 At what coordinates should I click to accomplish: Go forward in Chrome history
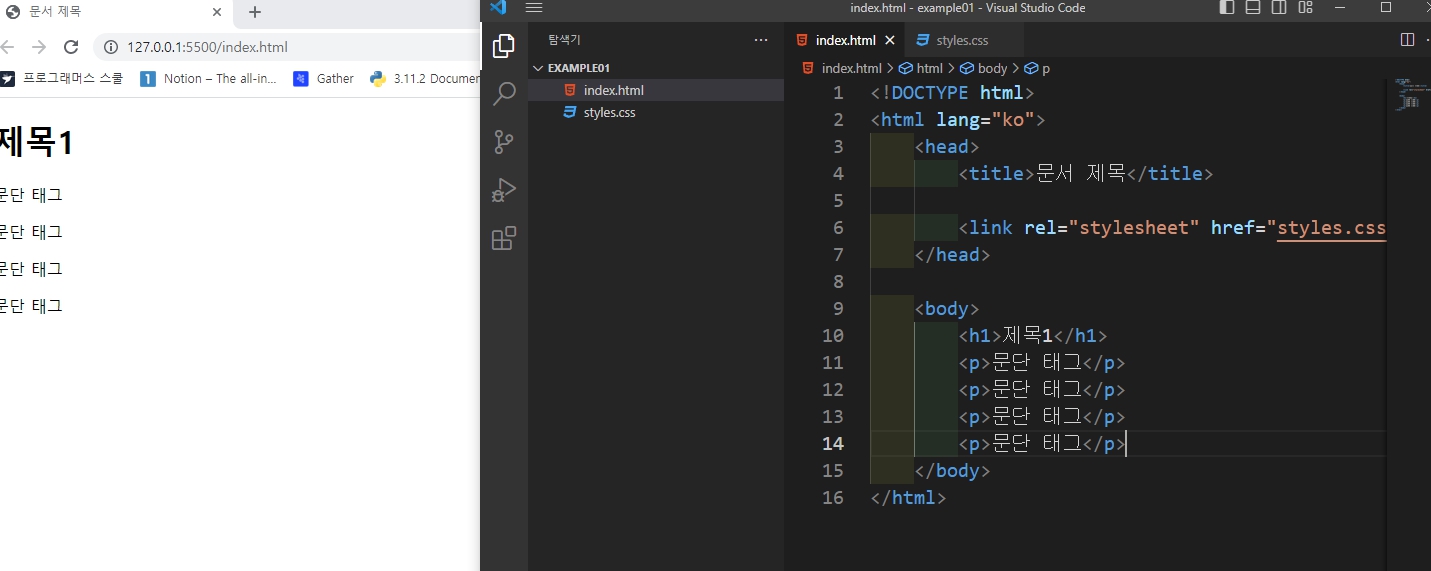38,47
